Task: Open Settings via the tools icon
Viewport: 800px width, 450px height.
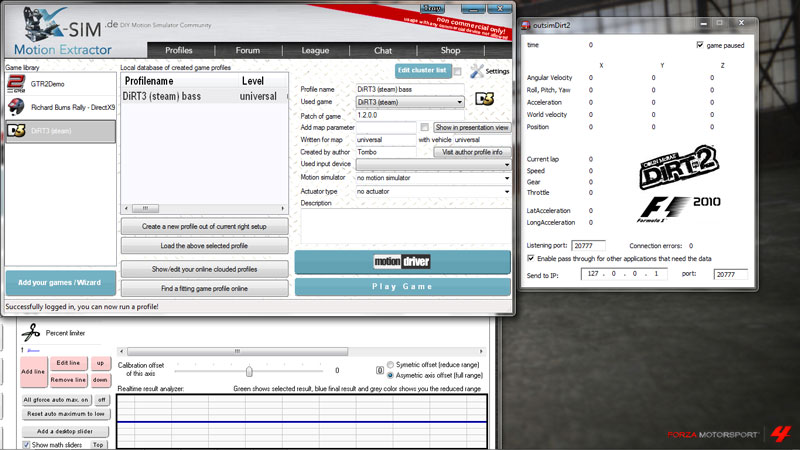Action: tap(477, 71)
